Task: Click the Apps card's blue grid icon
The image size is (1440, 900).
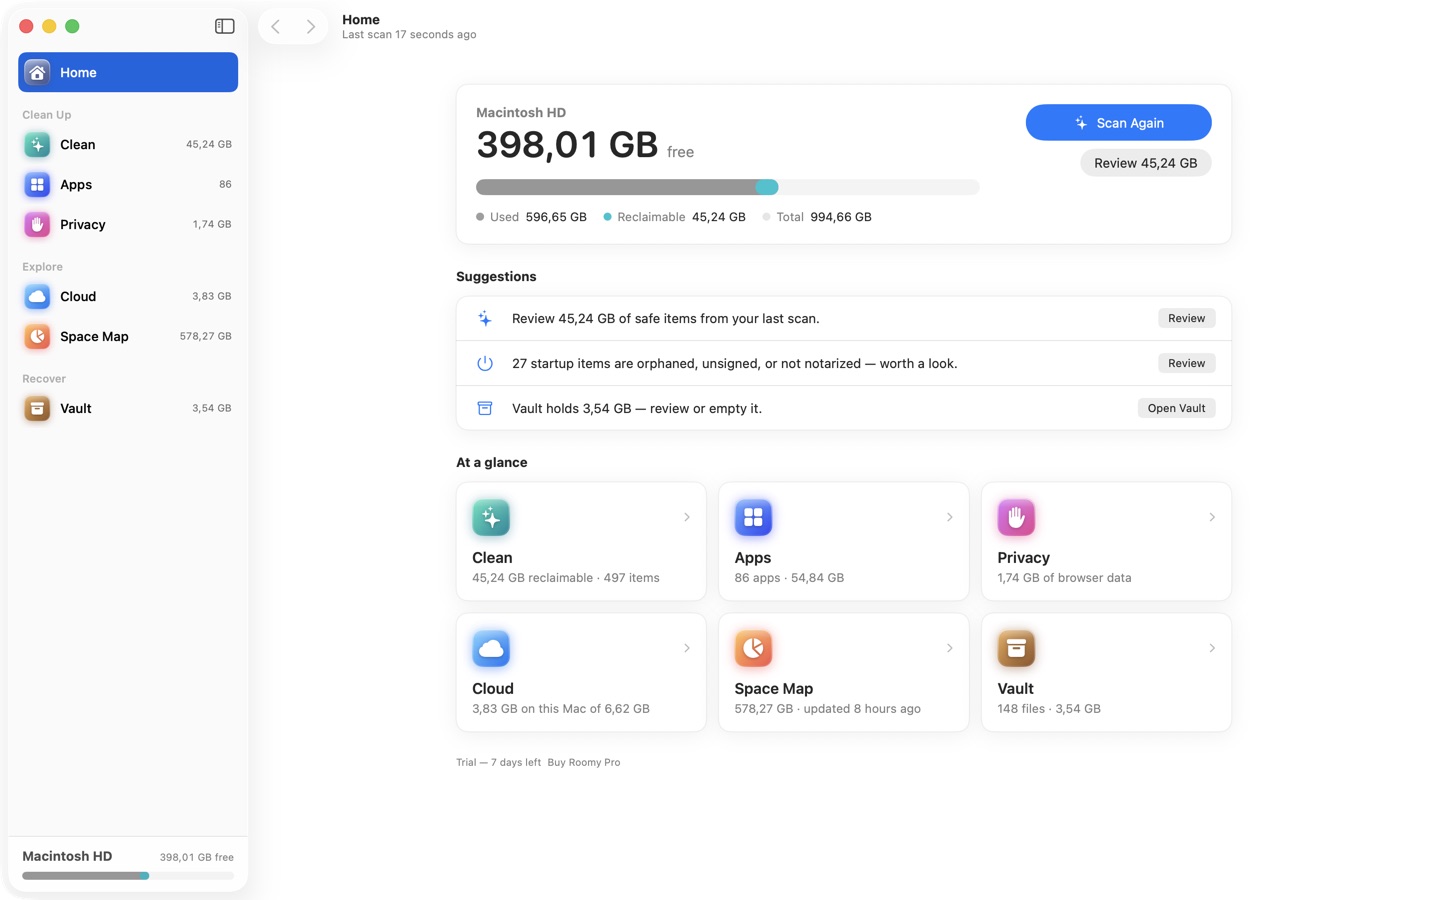Action: pos(753,517)
